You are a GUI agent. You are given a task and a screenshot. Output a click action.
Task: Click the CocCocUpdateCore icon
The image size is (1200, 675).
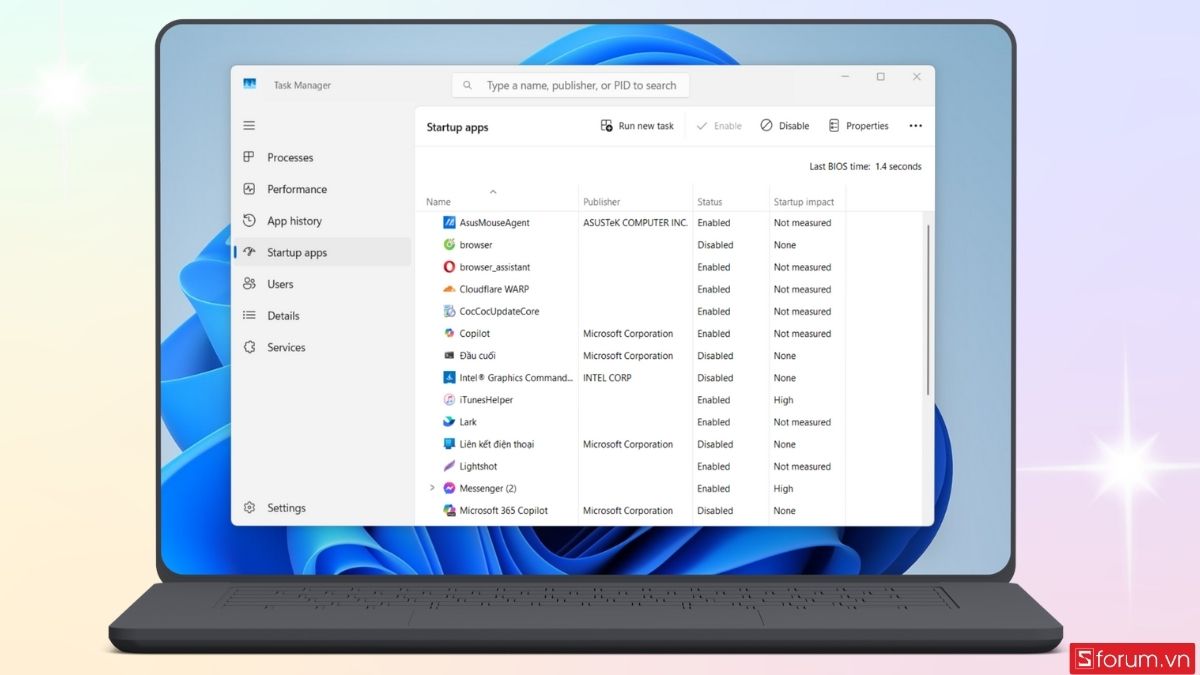449,311
